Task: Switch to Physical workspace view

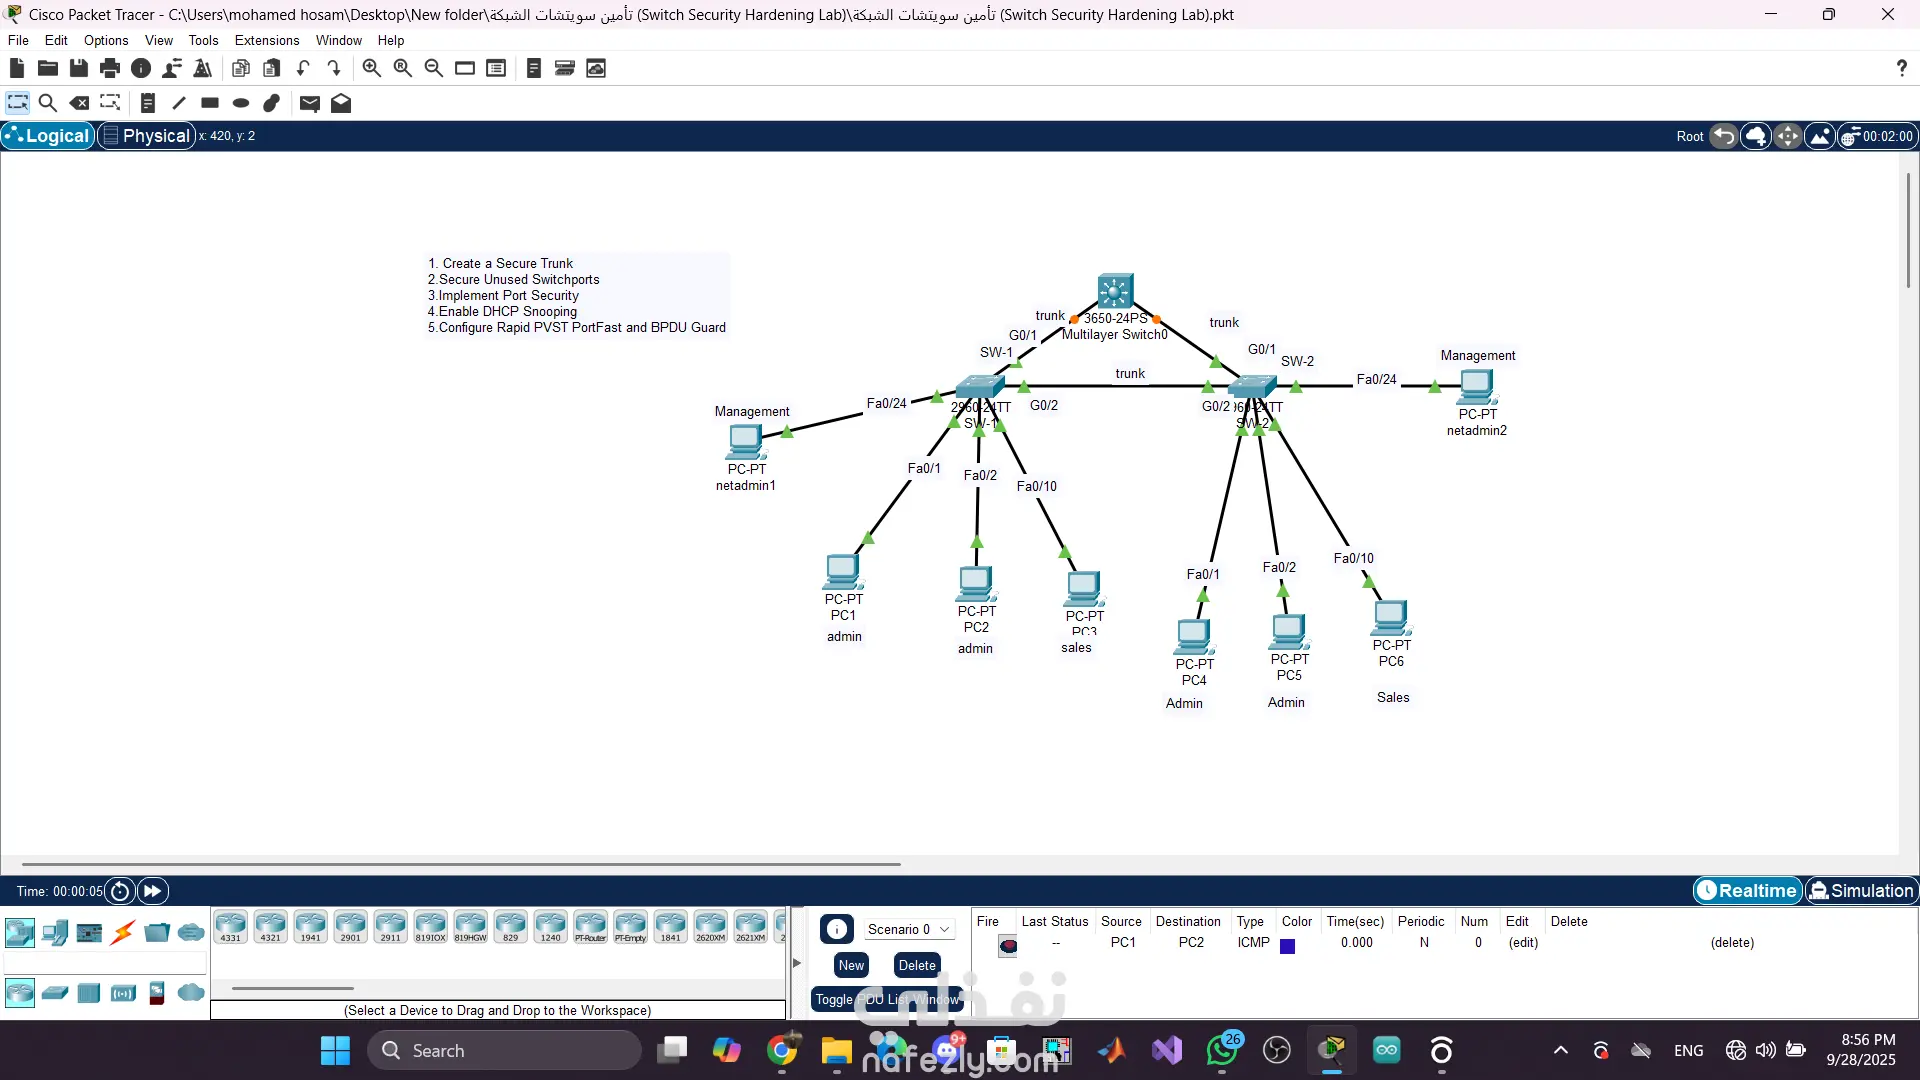Action: (x=146, y=136)
